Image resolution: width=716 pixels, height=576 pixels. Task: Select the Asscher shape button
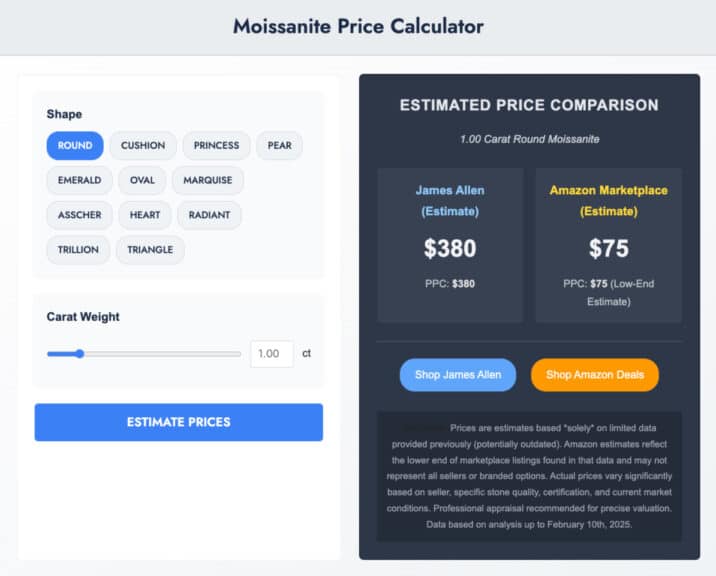click(x=79, y=215)
